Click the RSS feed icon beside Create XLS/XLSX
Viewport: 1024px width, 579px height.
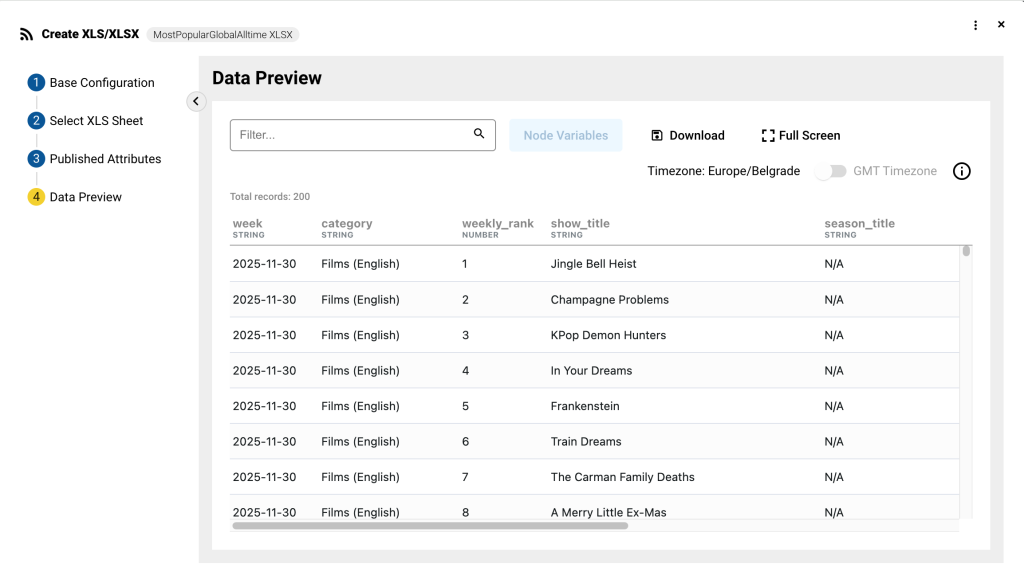click(26, 35)
